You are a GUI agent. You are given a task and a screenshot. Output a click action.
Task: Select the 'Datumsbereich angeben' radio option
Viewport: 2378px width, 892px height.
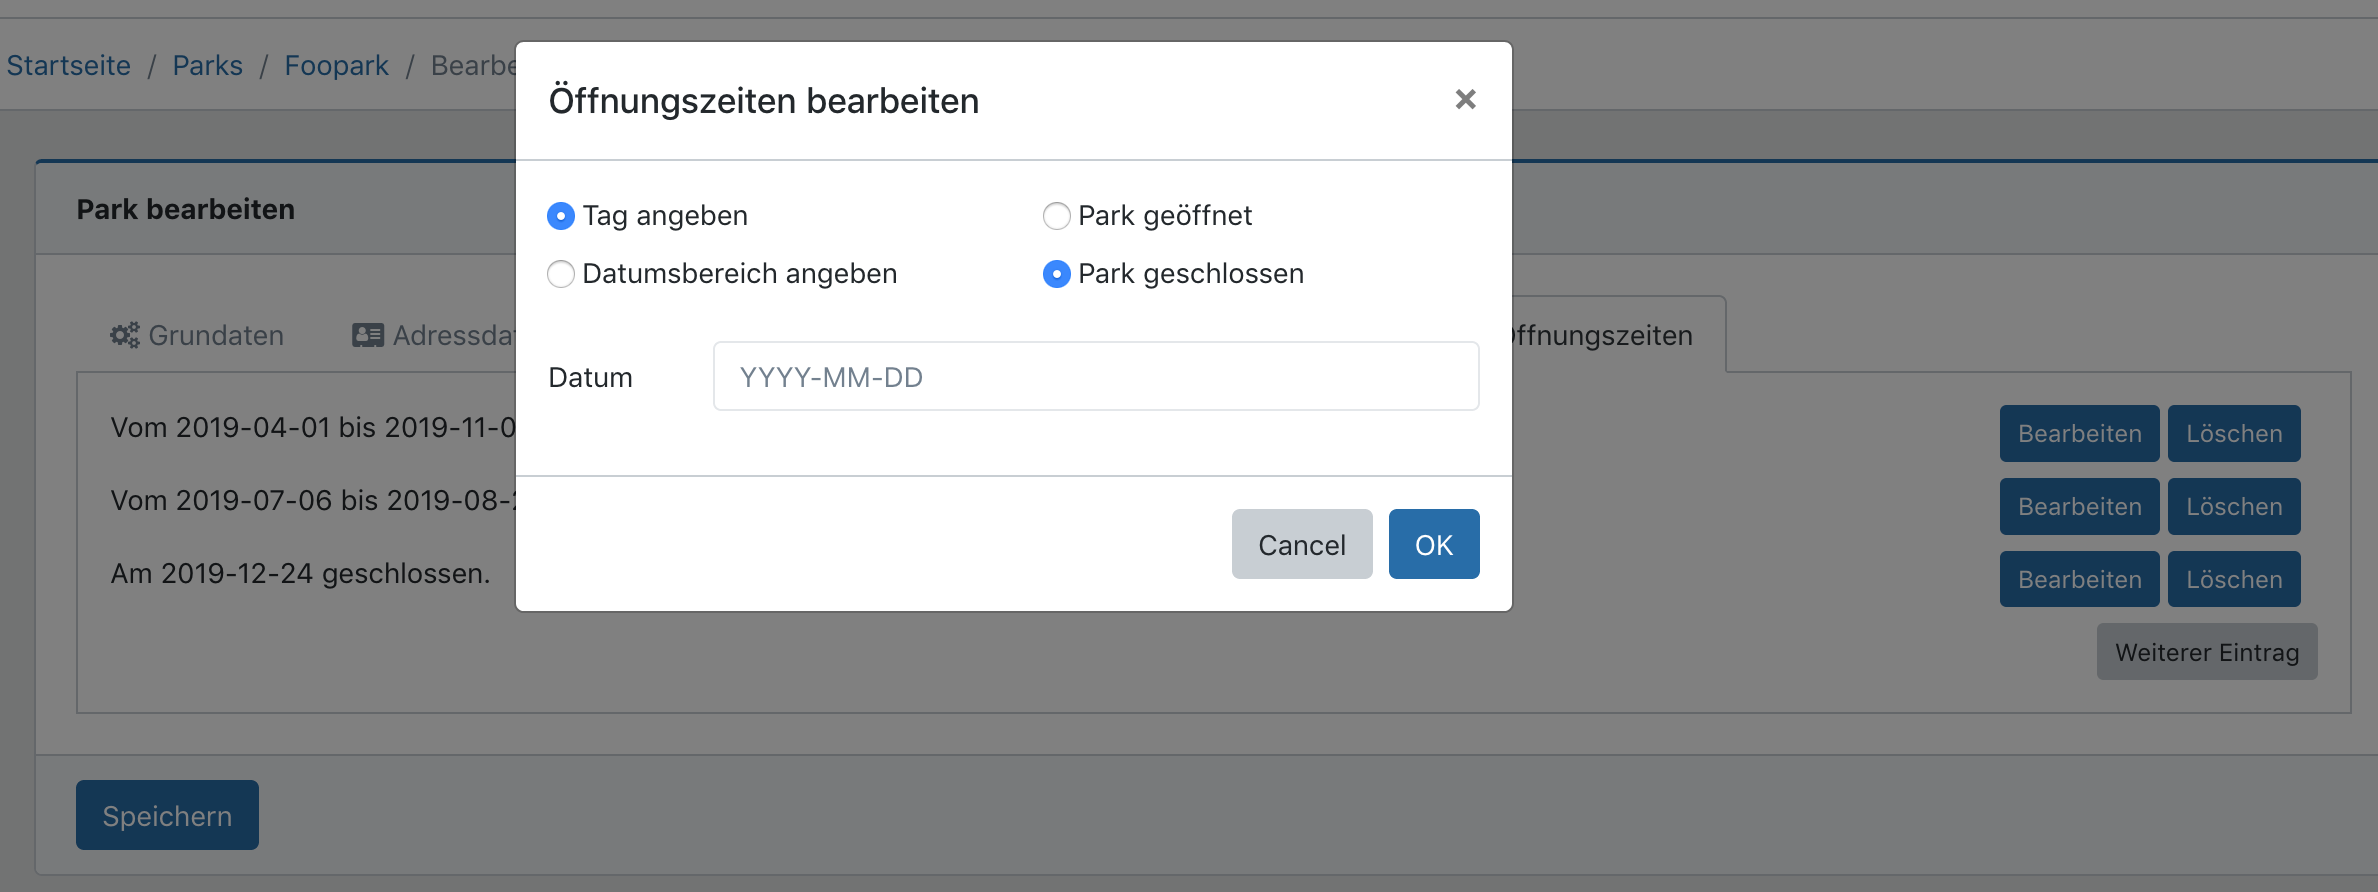[x=561, y=274]
